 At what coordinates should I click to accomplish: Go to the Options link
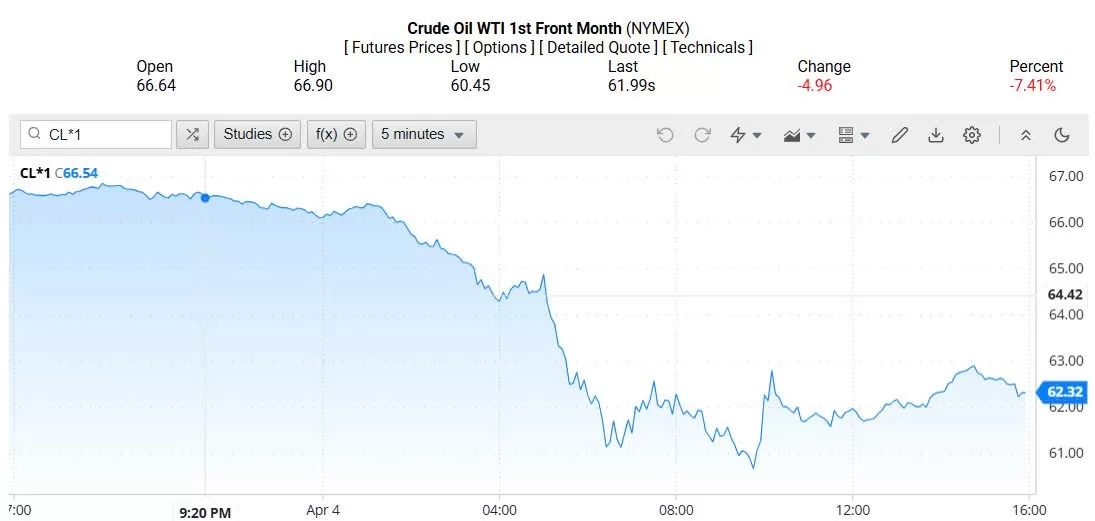[500, 47]
